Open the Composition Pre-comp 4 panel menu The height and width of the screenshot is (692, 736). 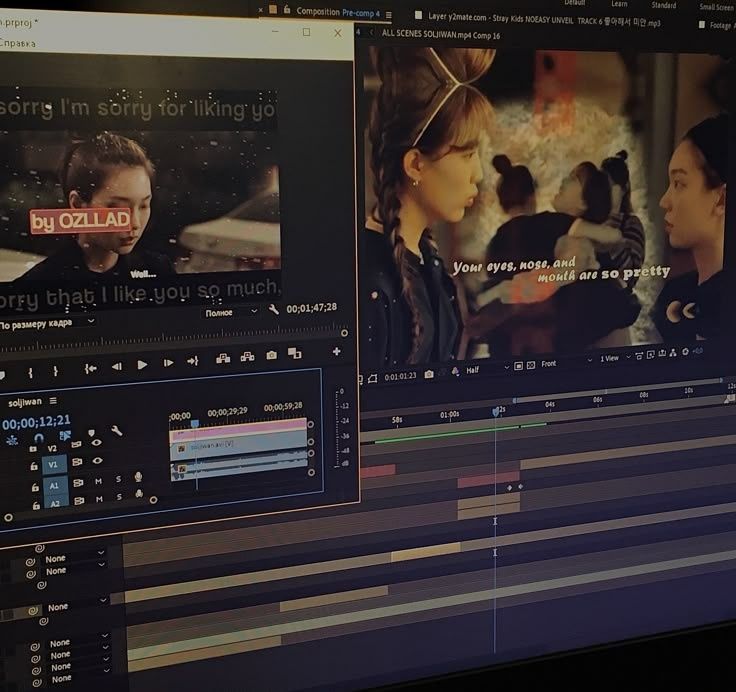[389, 15]
